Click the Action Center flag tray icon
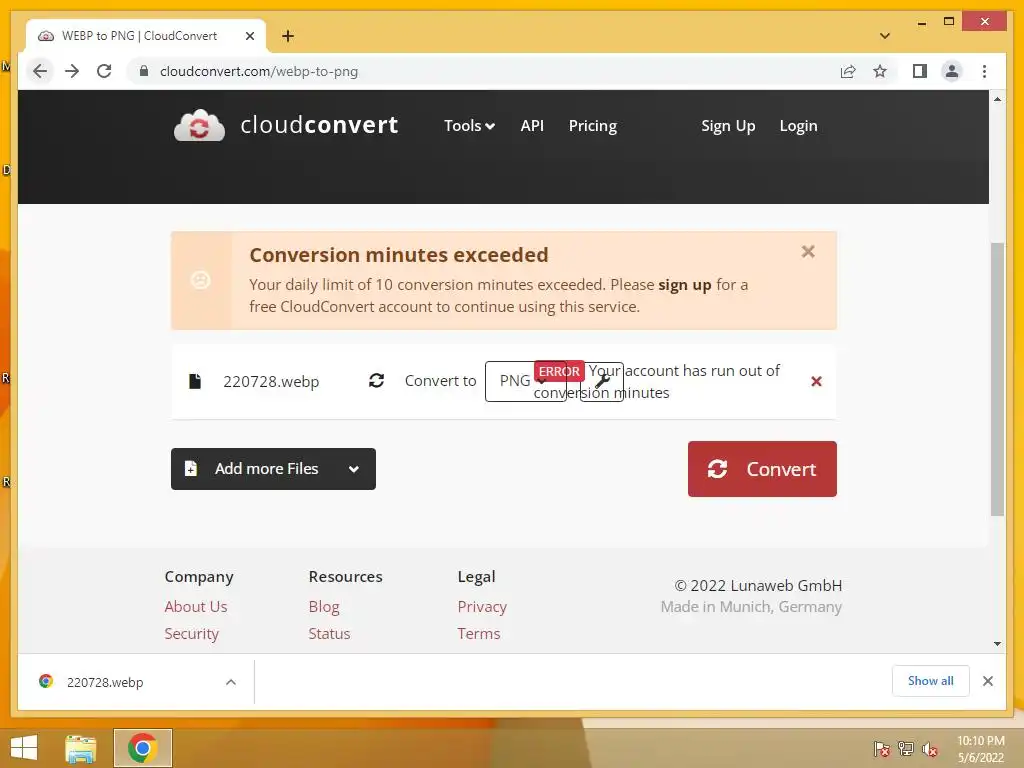 pyautogui.click(x=882, y=748)
